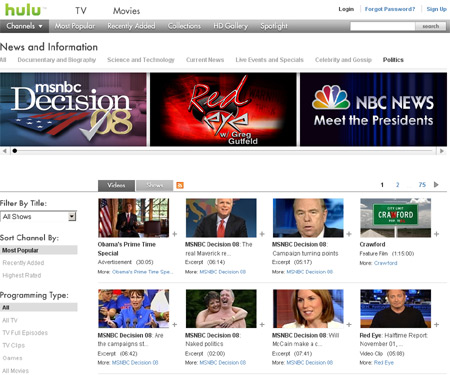The height and width of the screenshot is (375, 450).
Task: Open the TV section
Action: (81, 11)
